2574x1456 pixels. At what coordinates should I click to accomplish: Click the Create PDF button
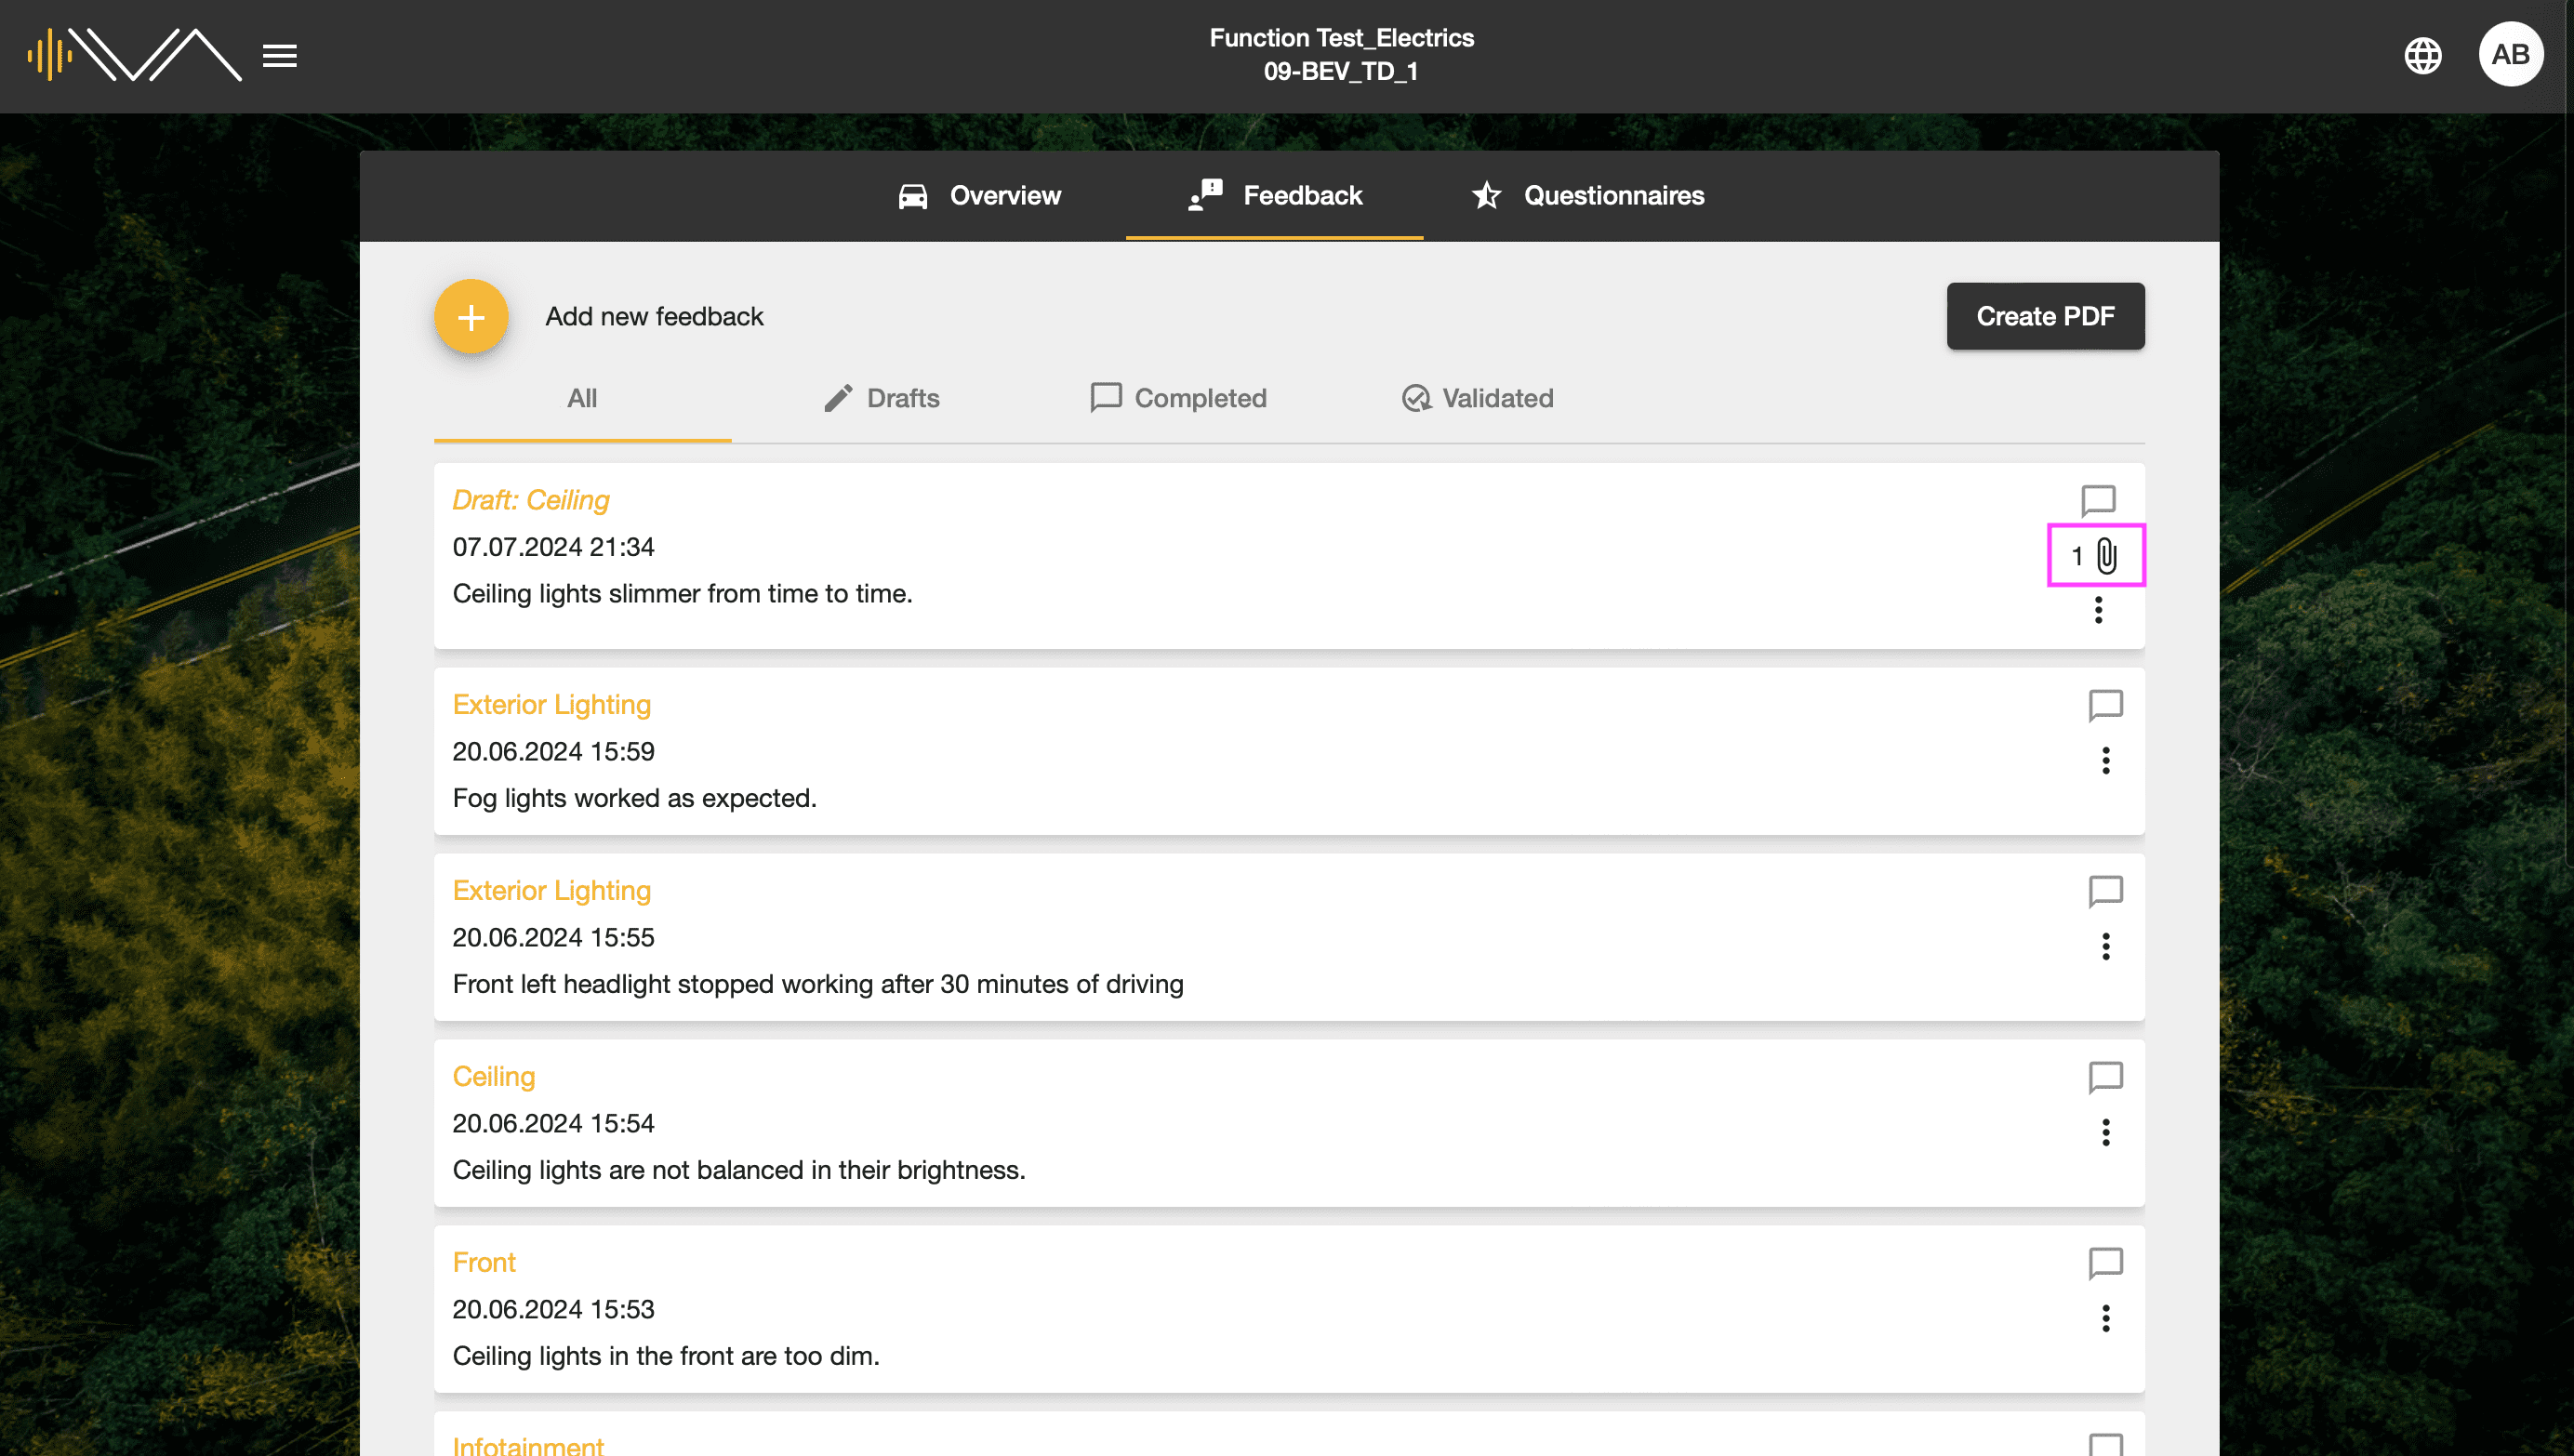[2046, 316]
